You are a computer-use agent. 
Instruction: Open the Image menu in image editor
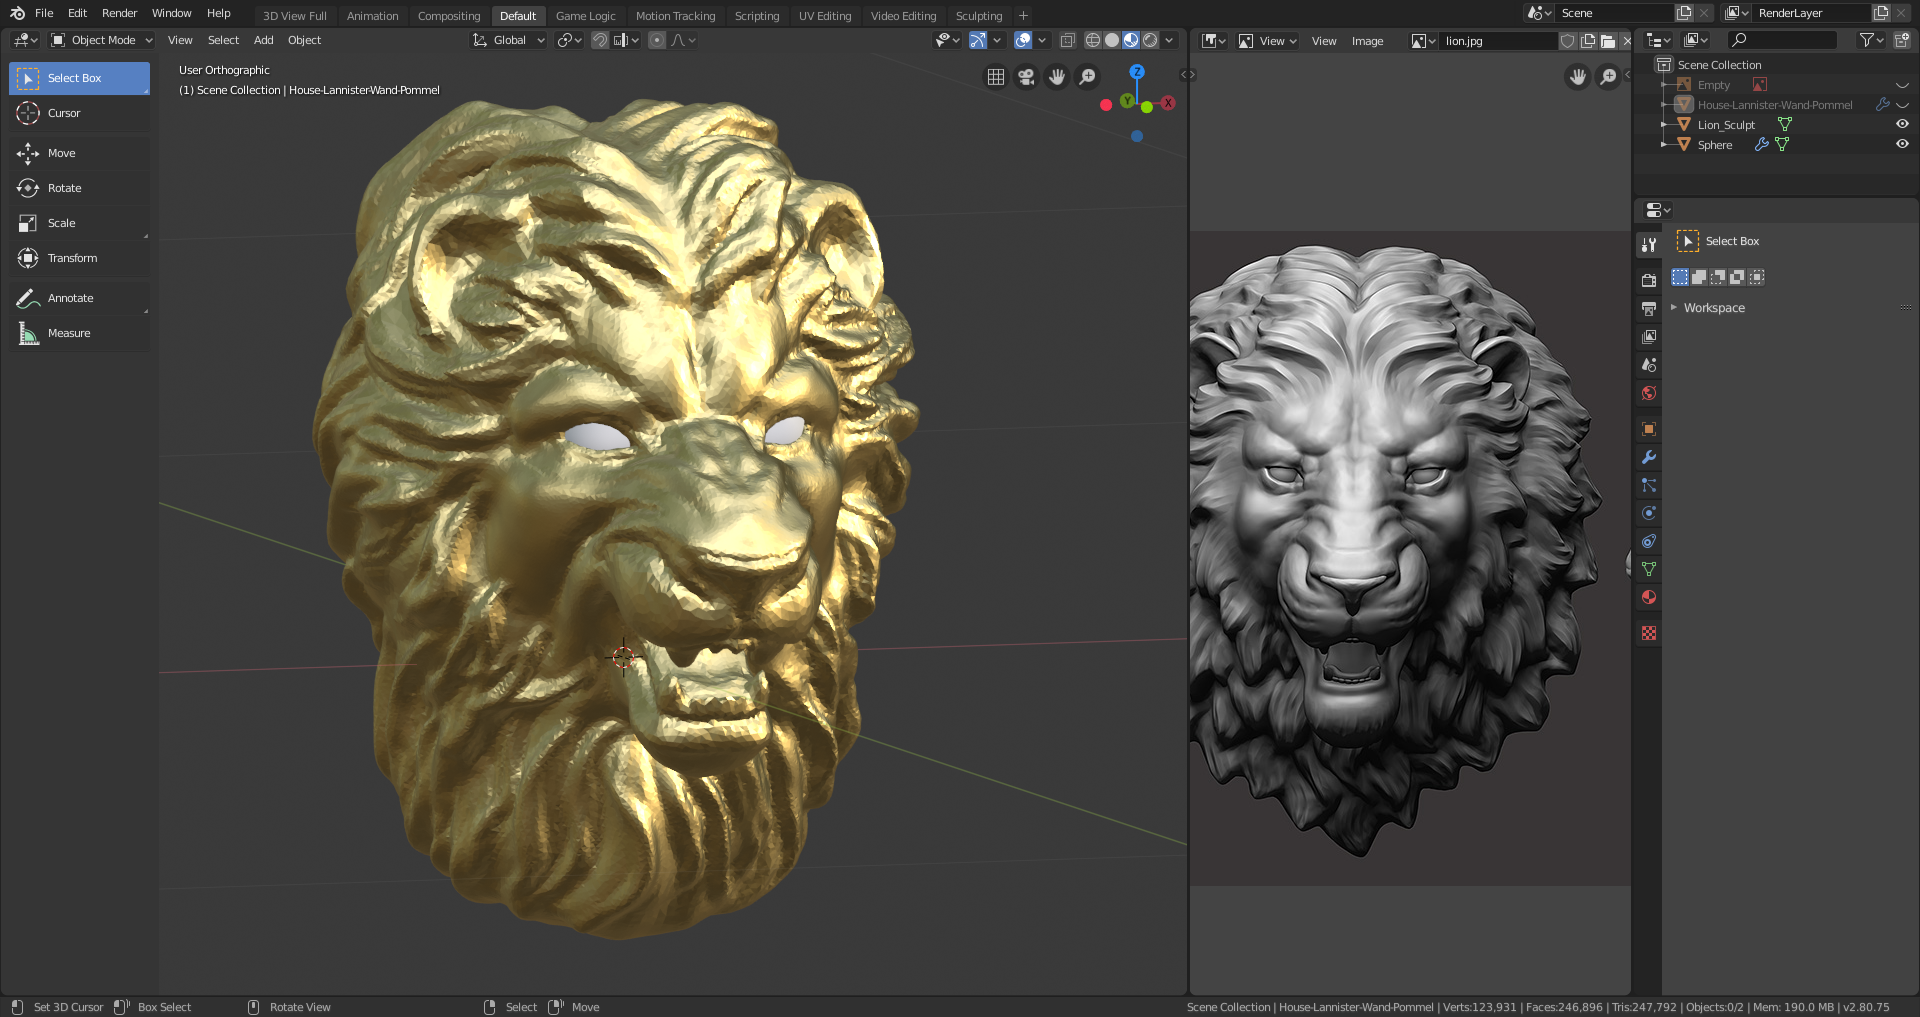click(x=1367, y=41)
